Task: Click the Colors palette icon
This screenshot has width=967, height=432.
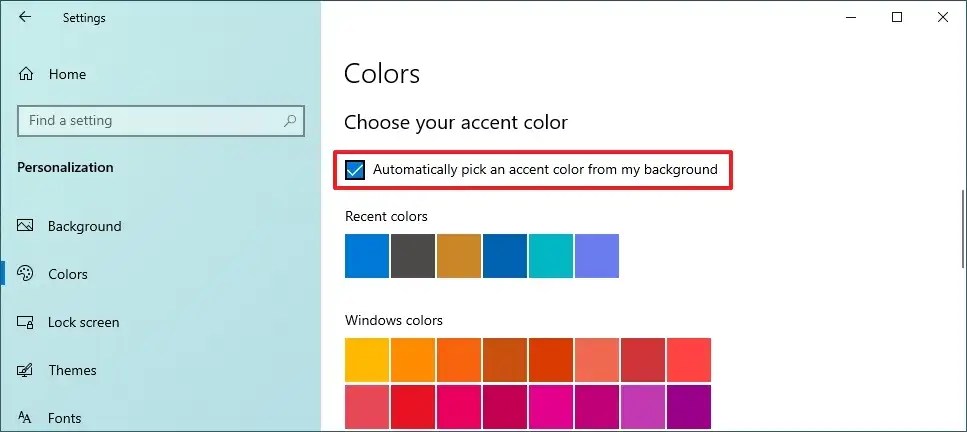Action: pyautogui.click(x=25, y=274)
